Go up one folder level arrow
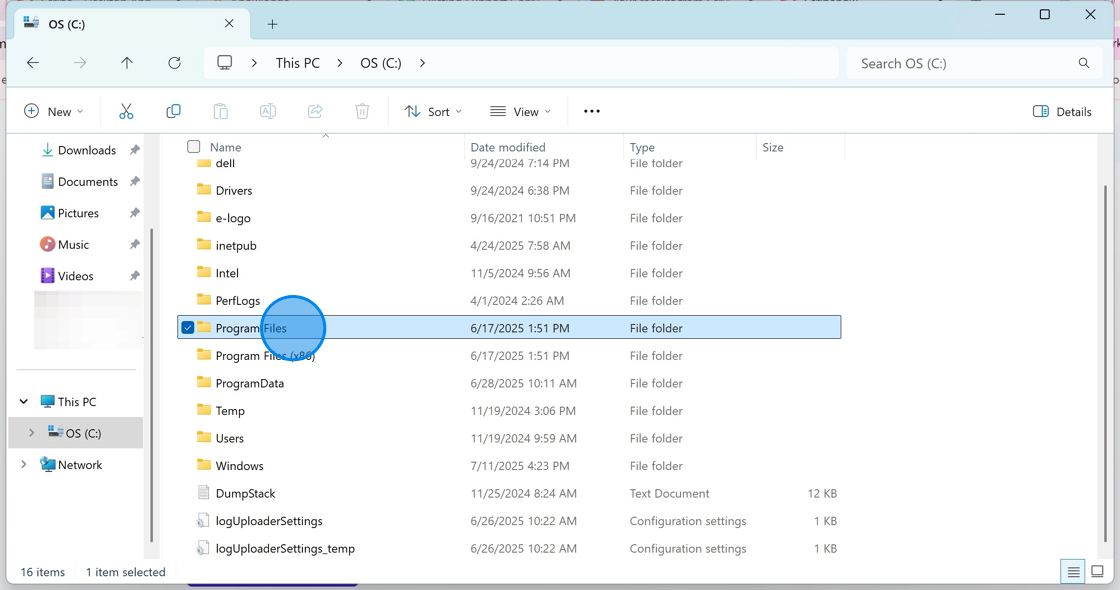Image resolution: width=1120 pixels, height=590 pixels. tap(127, 63)
